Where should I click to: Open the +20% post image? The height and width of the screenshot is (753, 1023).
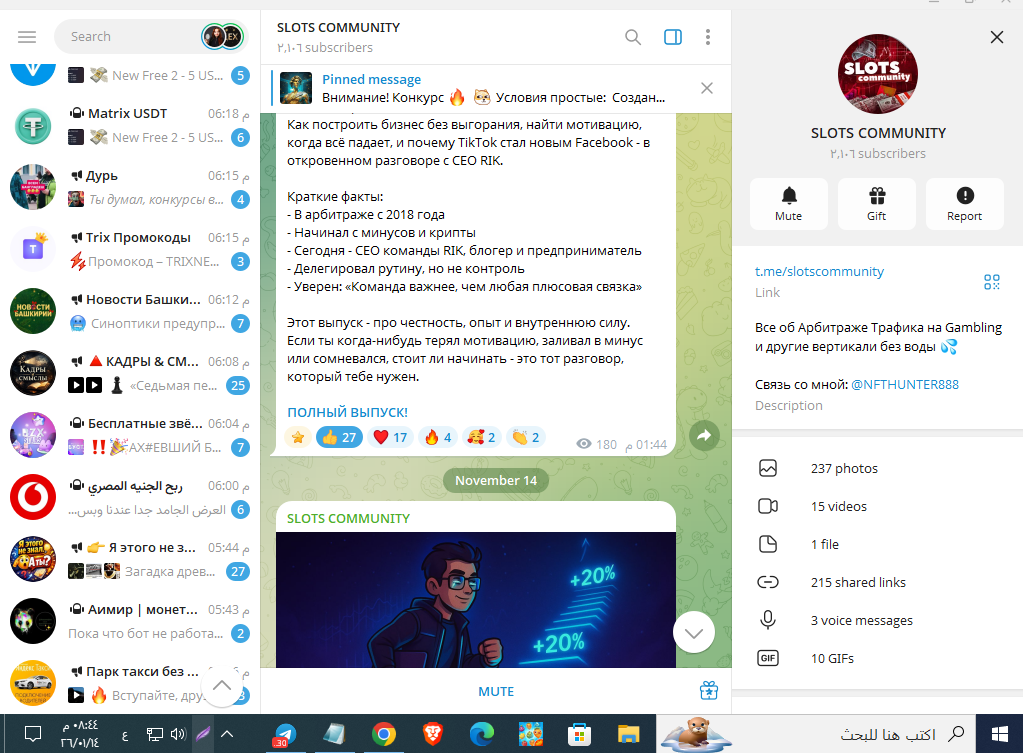click(476, 600)
